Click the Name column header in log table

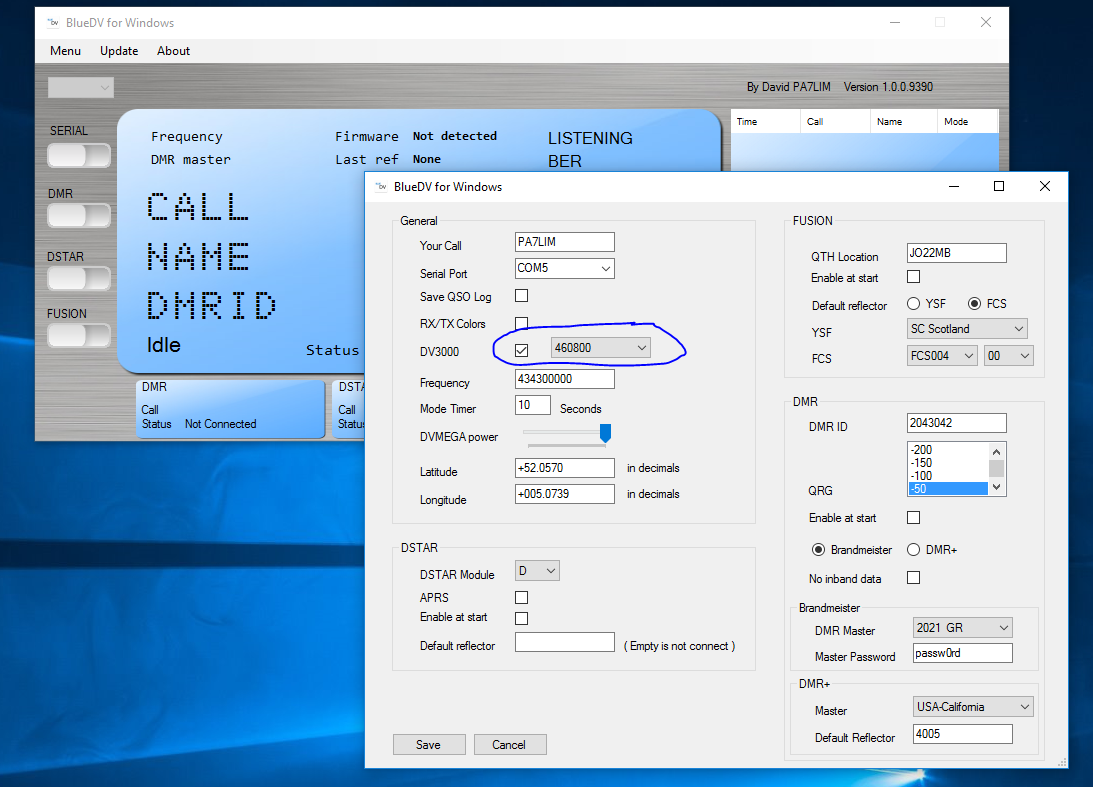[903, 121]
